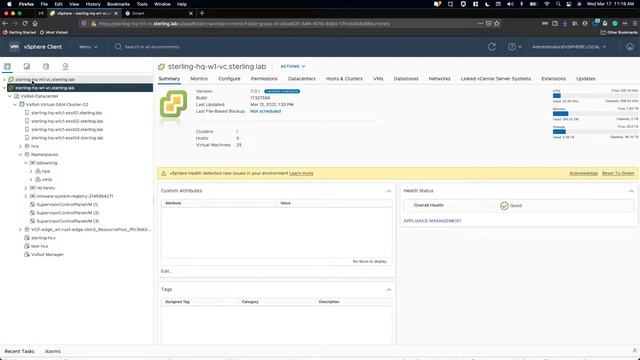Screen dimensions: 640x360
Task: Open a new browser tab with plus icon
Action: pyautogui.click(x=202, y=13)
